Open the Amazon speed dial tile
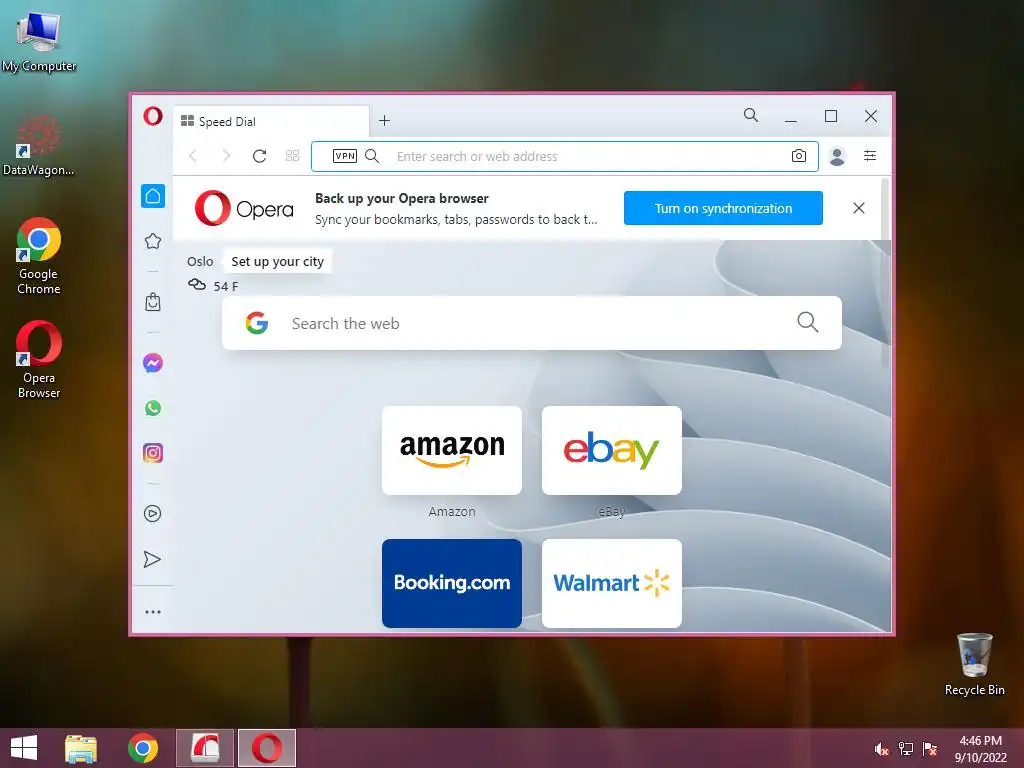The height and width of the screenshot is (768, 1024). pos(452,451)
